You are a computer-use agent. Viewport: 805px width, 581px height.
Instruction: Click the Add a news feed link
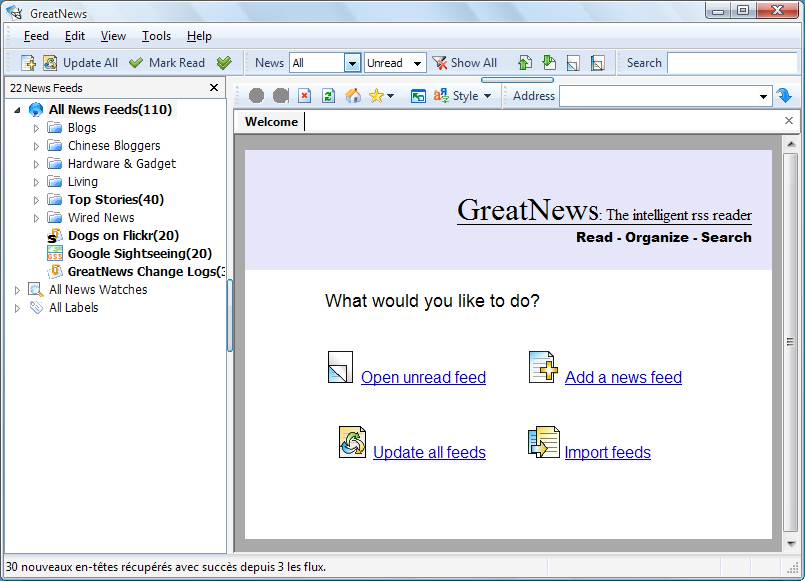[623, 377]
